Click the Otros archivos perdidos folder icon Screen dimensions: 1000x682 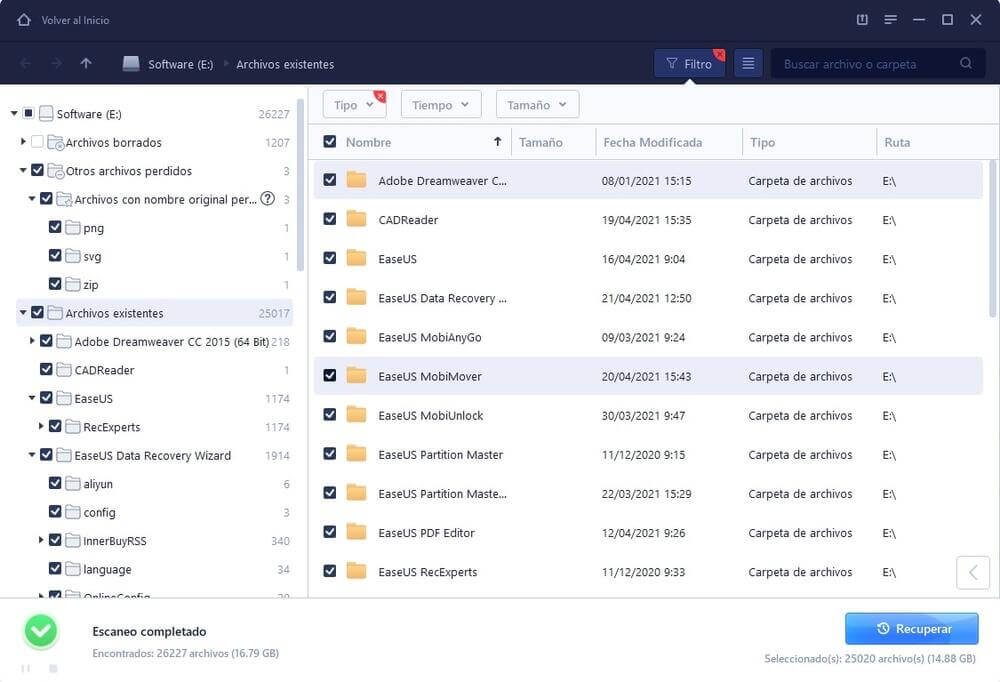[x=56, y=171]
